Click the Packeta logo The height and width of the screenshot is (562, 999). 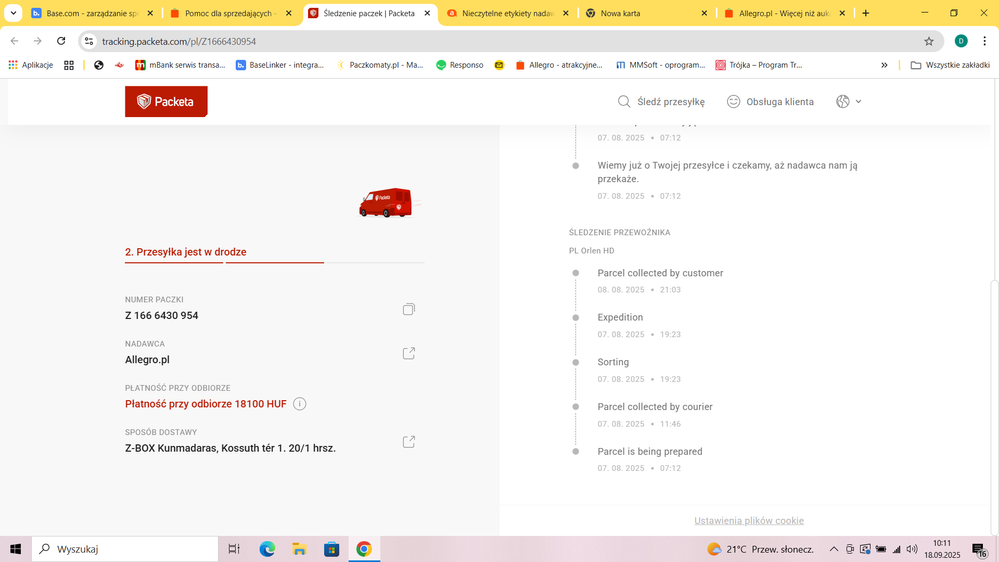click(x=166, y=102)
